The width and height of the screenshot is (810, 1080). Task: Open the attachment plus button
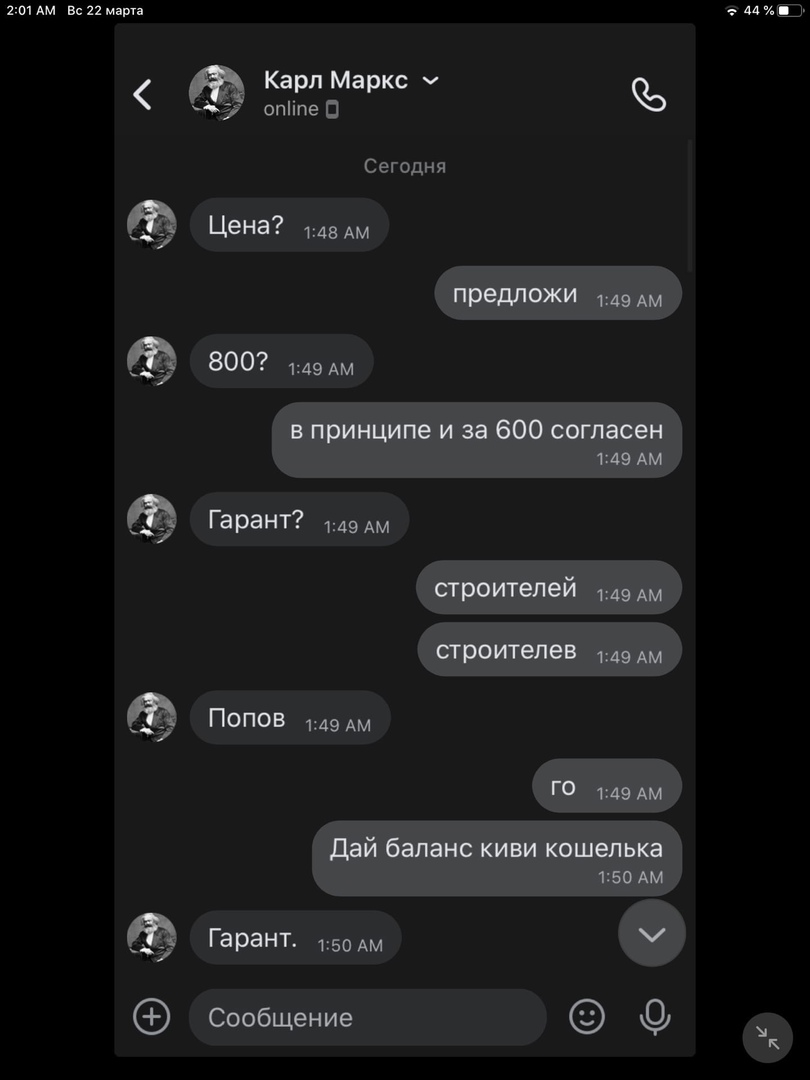(152, 1017)
